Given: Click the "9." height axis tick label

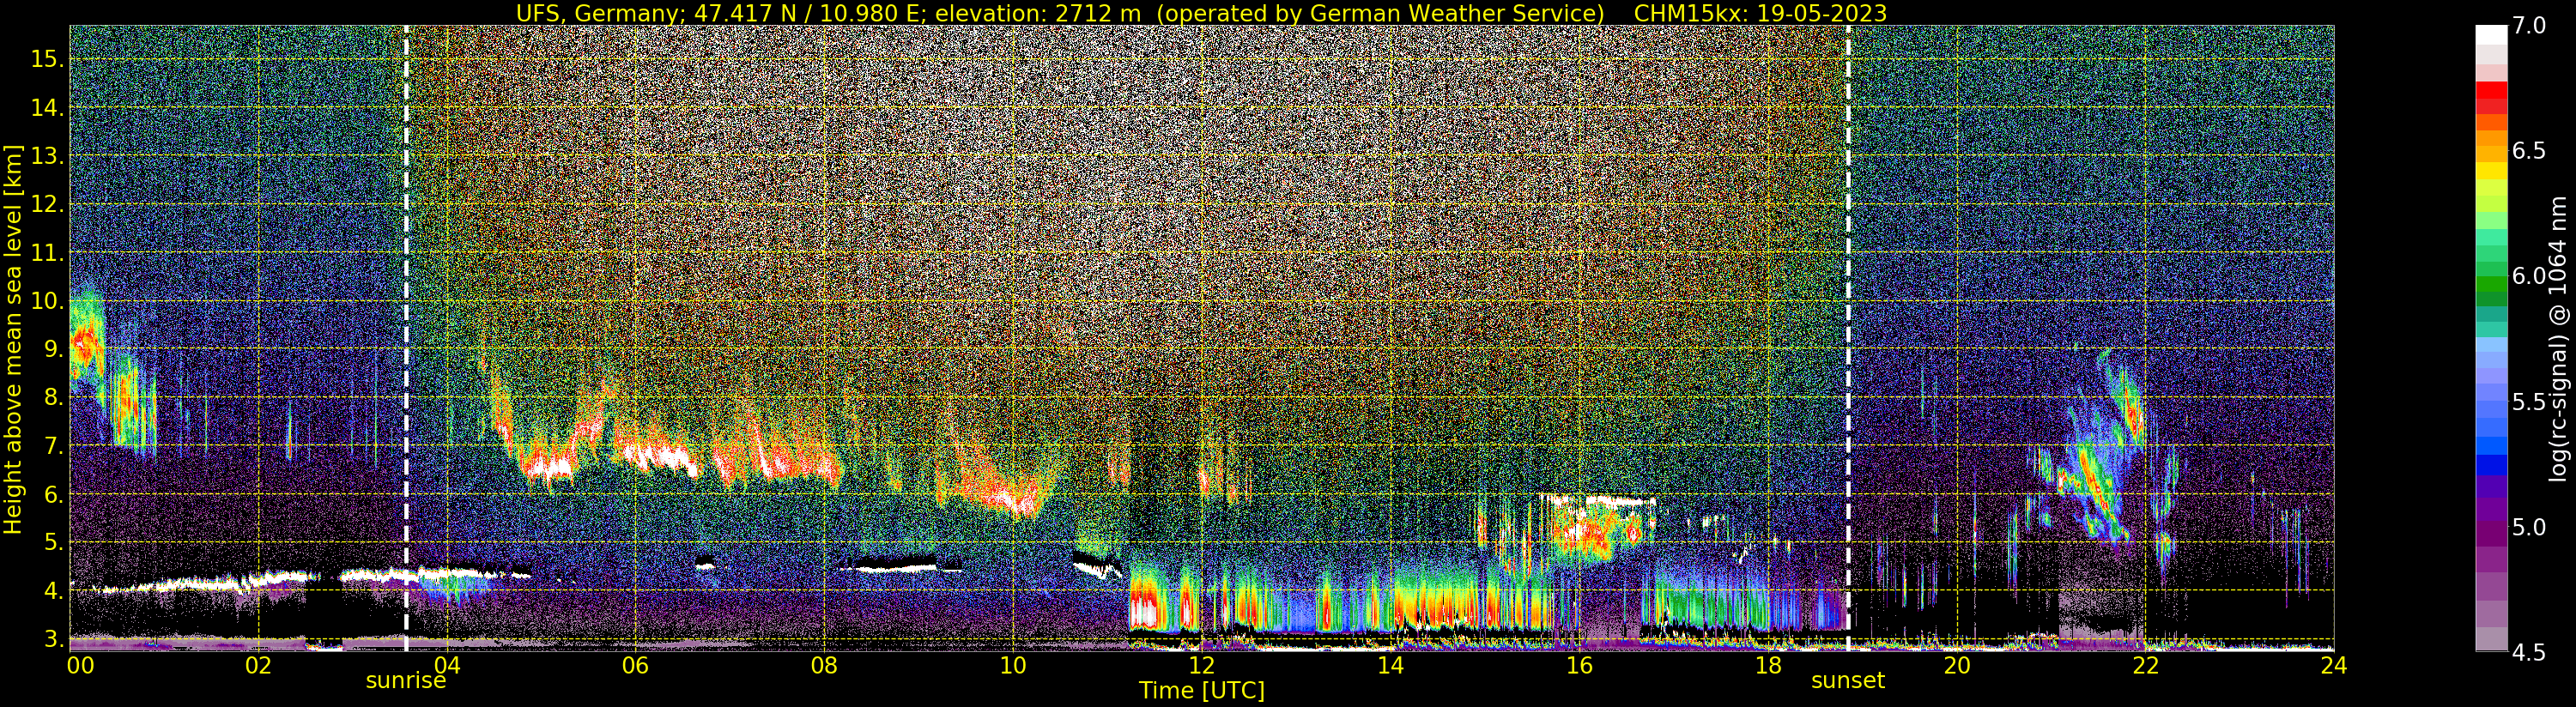Looking at the screenshot, I should pos(53,349).
